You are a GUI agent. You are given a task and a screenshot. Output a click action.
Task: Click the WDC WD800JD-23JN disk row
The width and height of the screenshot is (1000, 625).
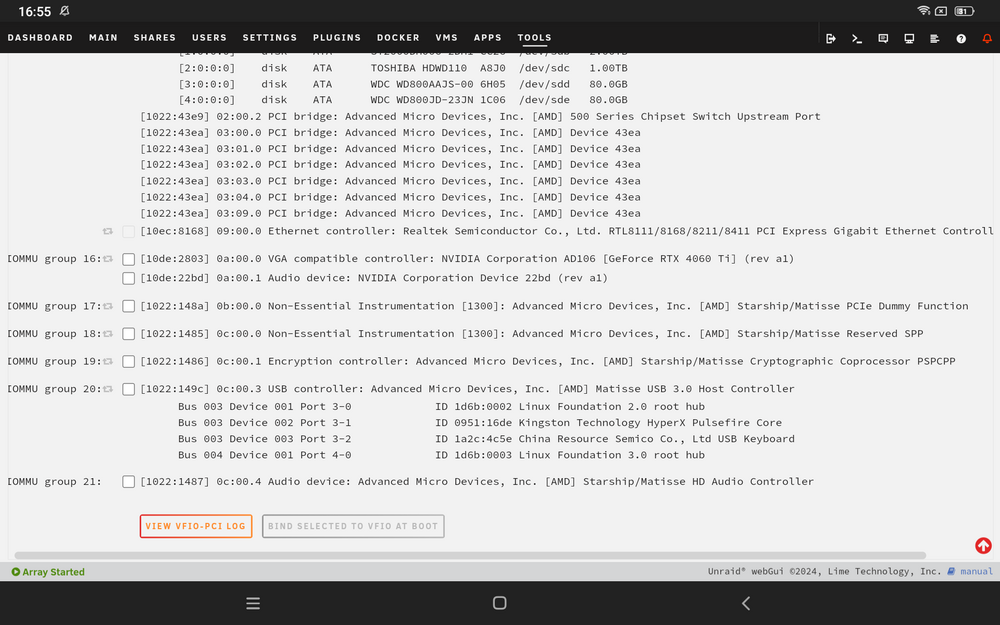click(403, 100)
